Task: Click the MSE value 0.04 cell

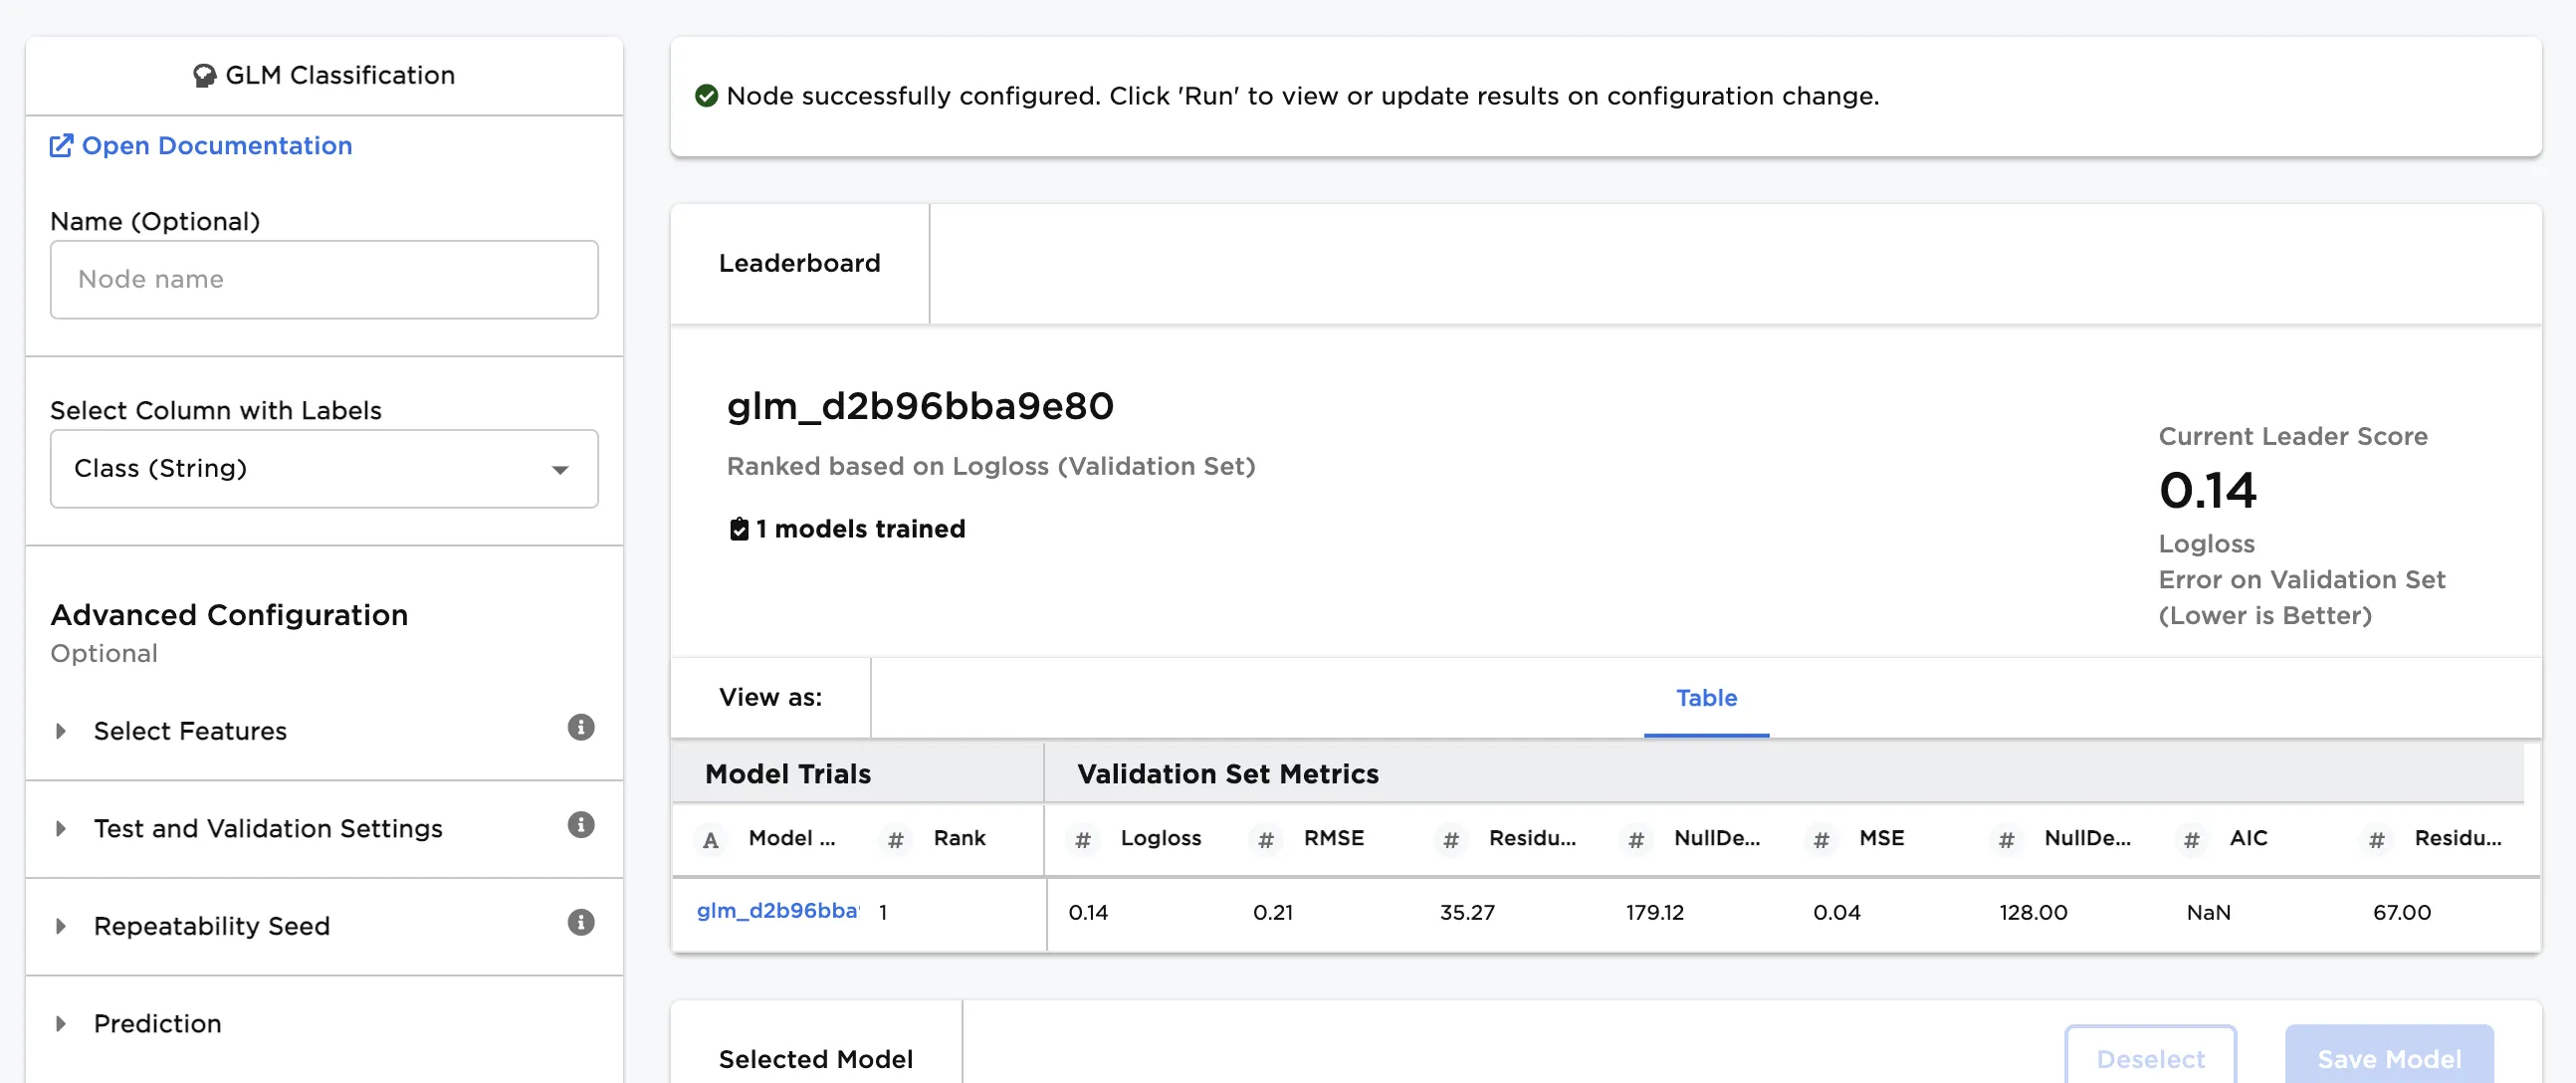Action: click(1836, 913)
